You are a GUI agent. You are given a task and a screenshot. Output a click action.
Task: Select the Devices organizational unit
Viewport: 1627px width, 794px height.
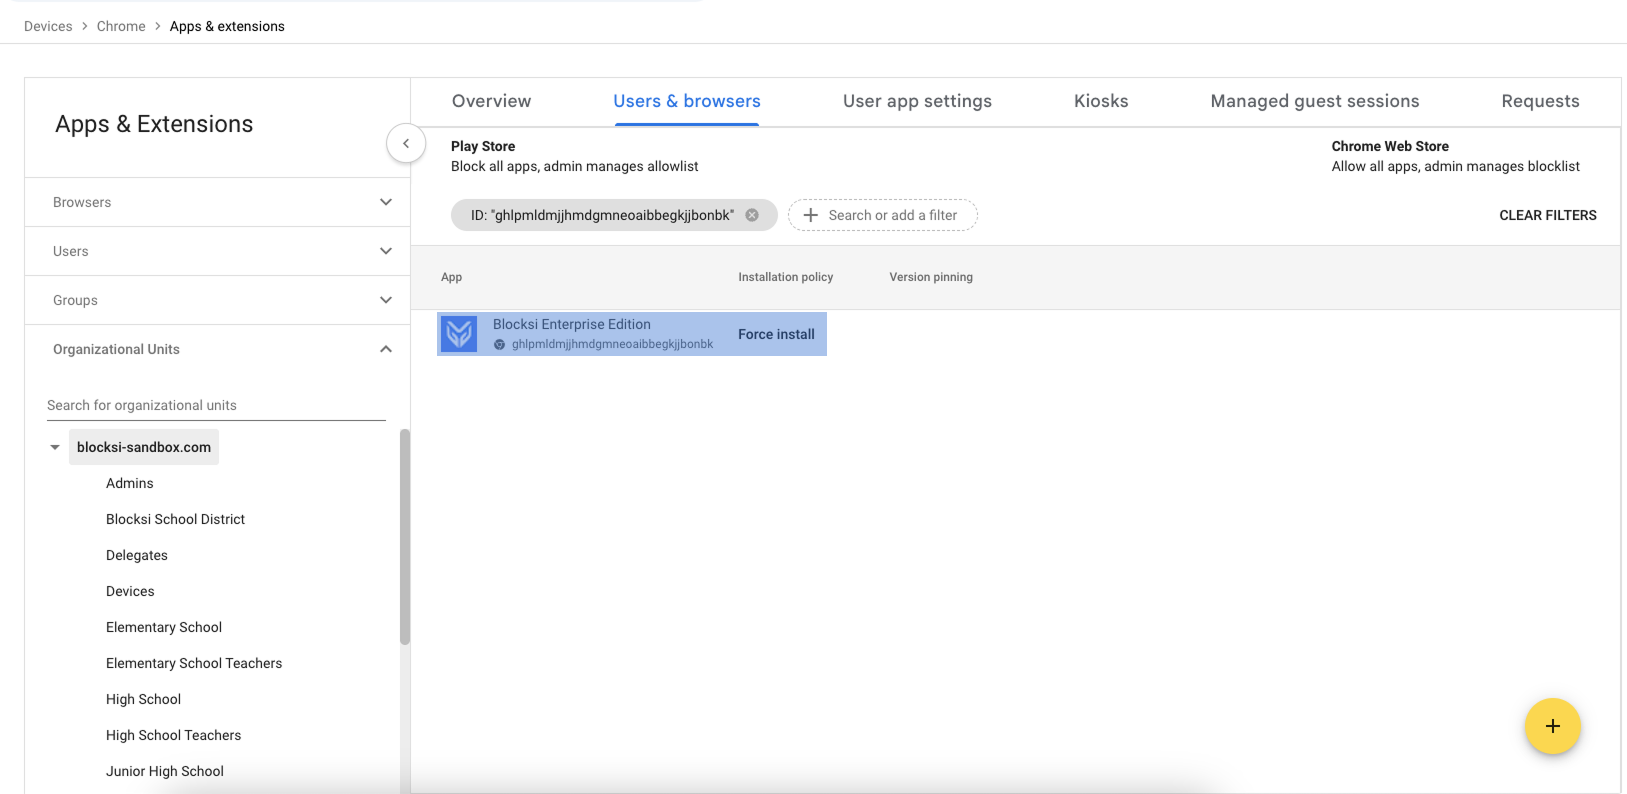[130, 591]
